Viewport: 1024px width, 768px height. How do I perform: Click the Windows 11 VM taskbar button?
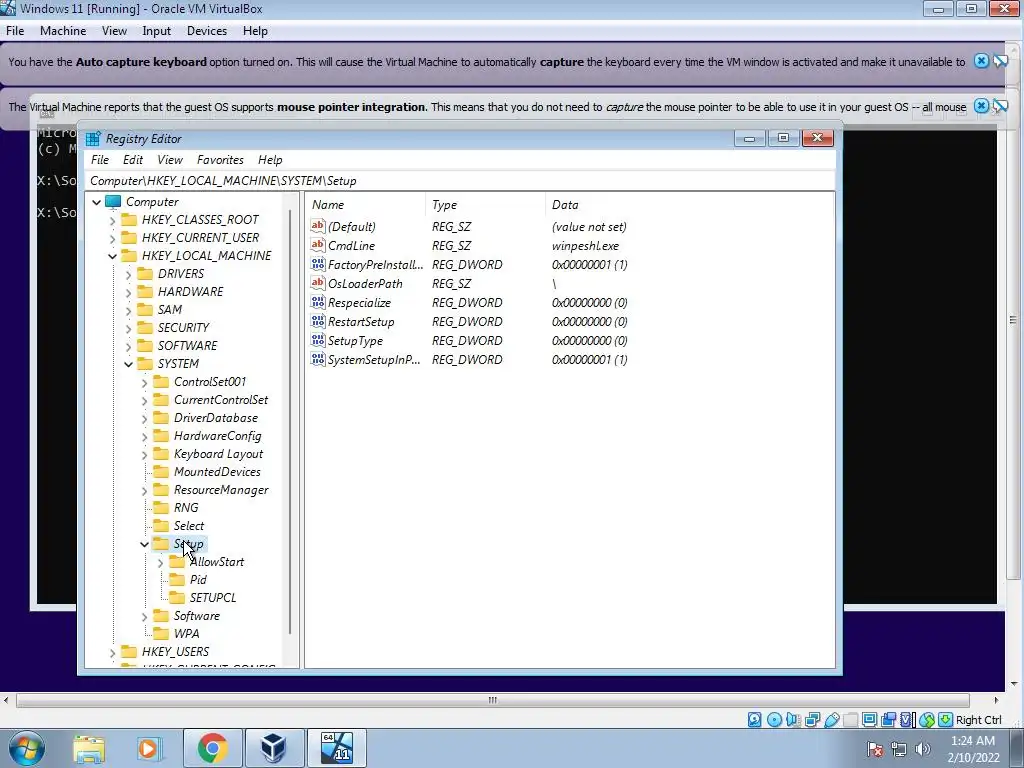(336, 748)
